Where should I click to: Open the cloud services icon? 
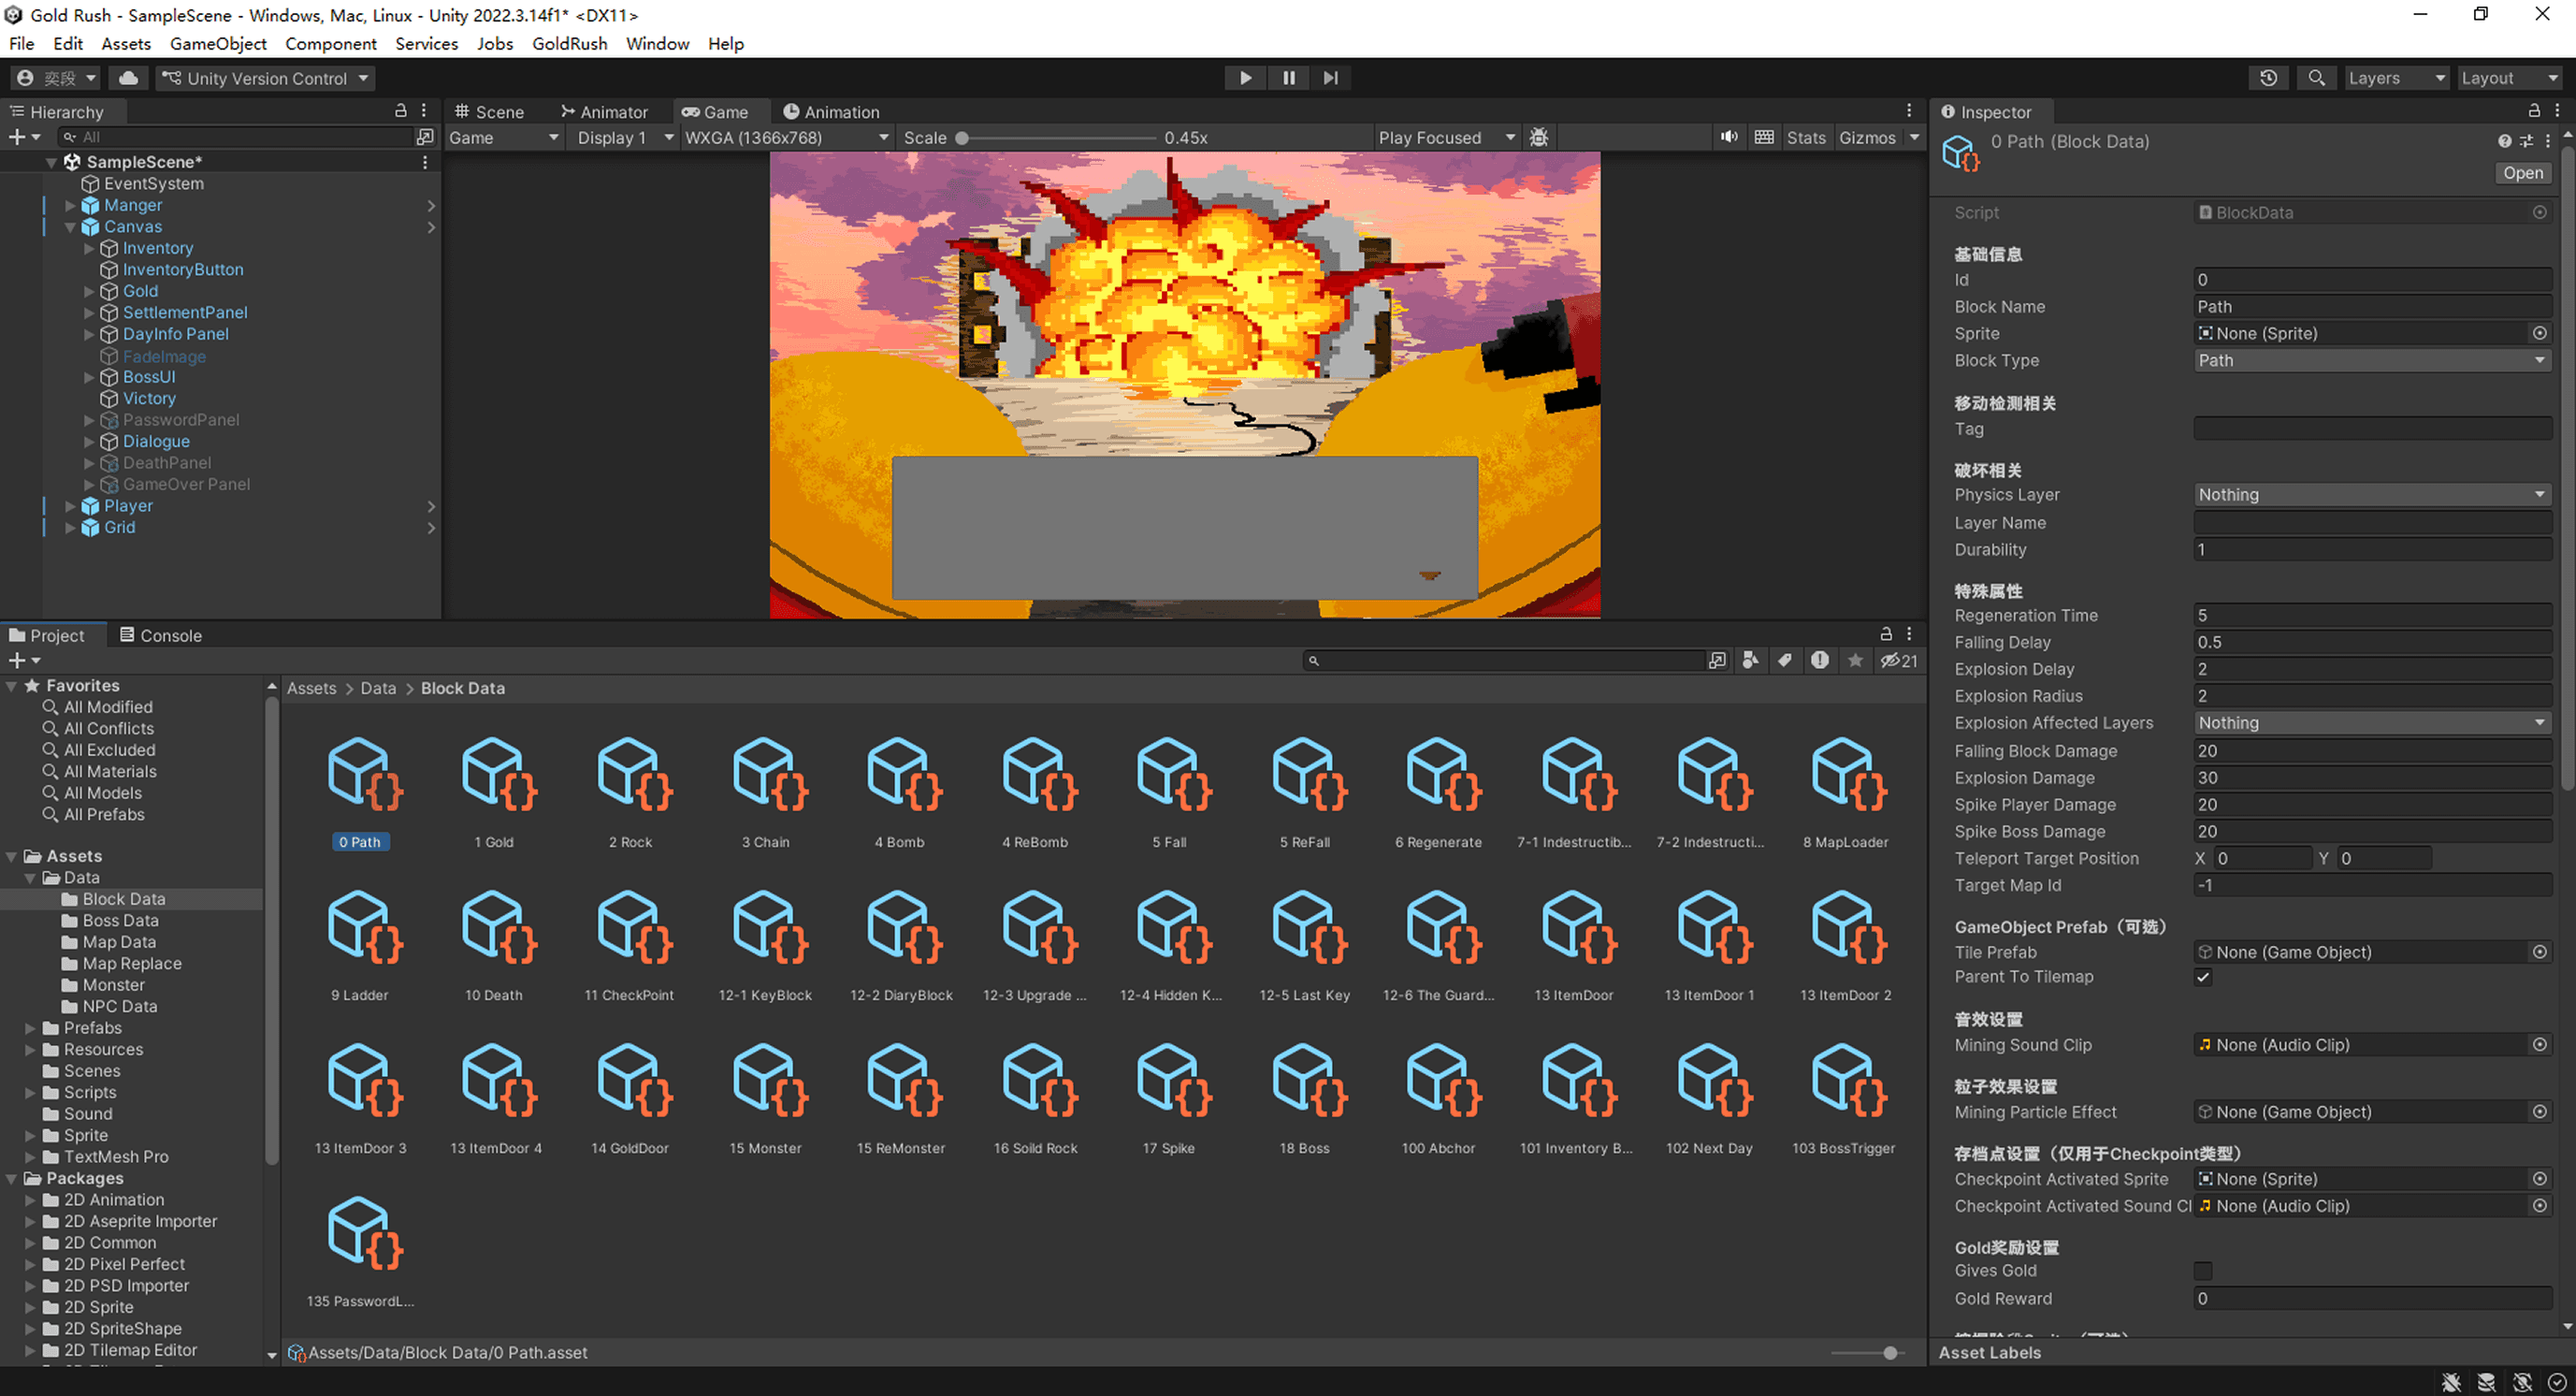[129, 78]
